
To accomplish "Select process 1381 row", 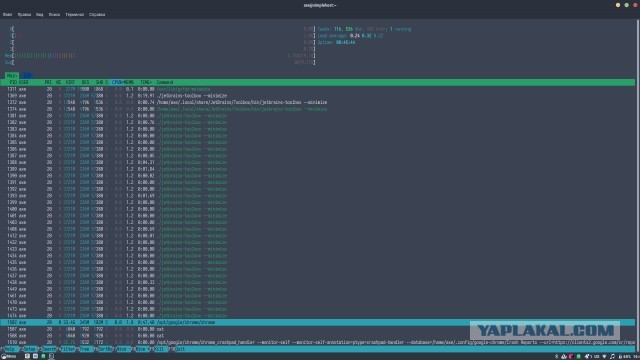I will pos(318,116).
